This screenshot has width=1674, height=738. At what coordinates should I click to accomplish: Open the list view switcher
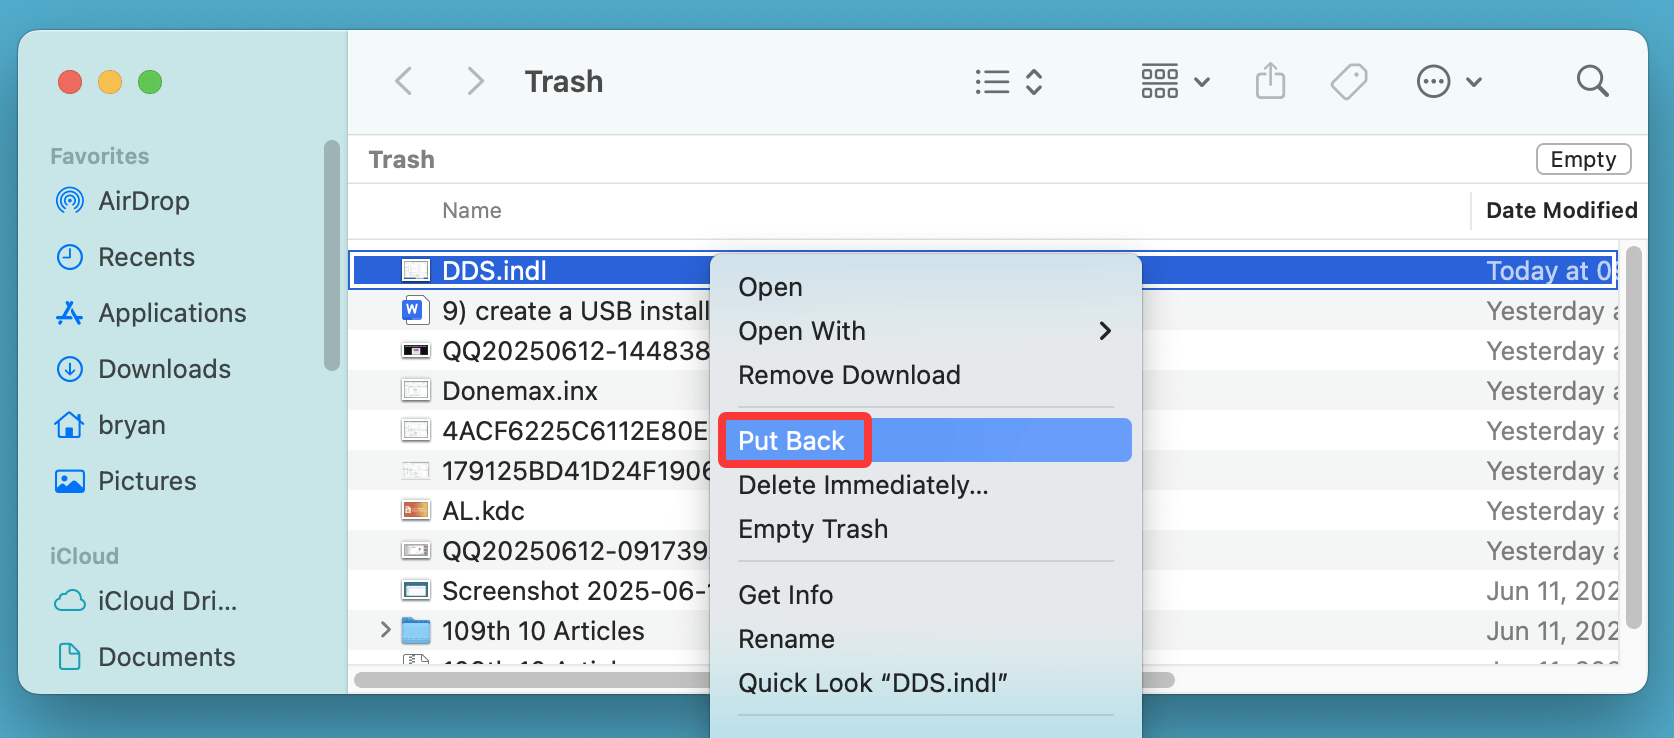(1009, 82)
